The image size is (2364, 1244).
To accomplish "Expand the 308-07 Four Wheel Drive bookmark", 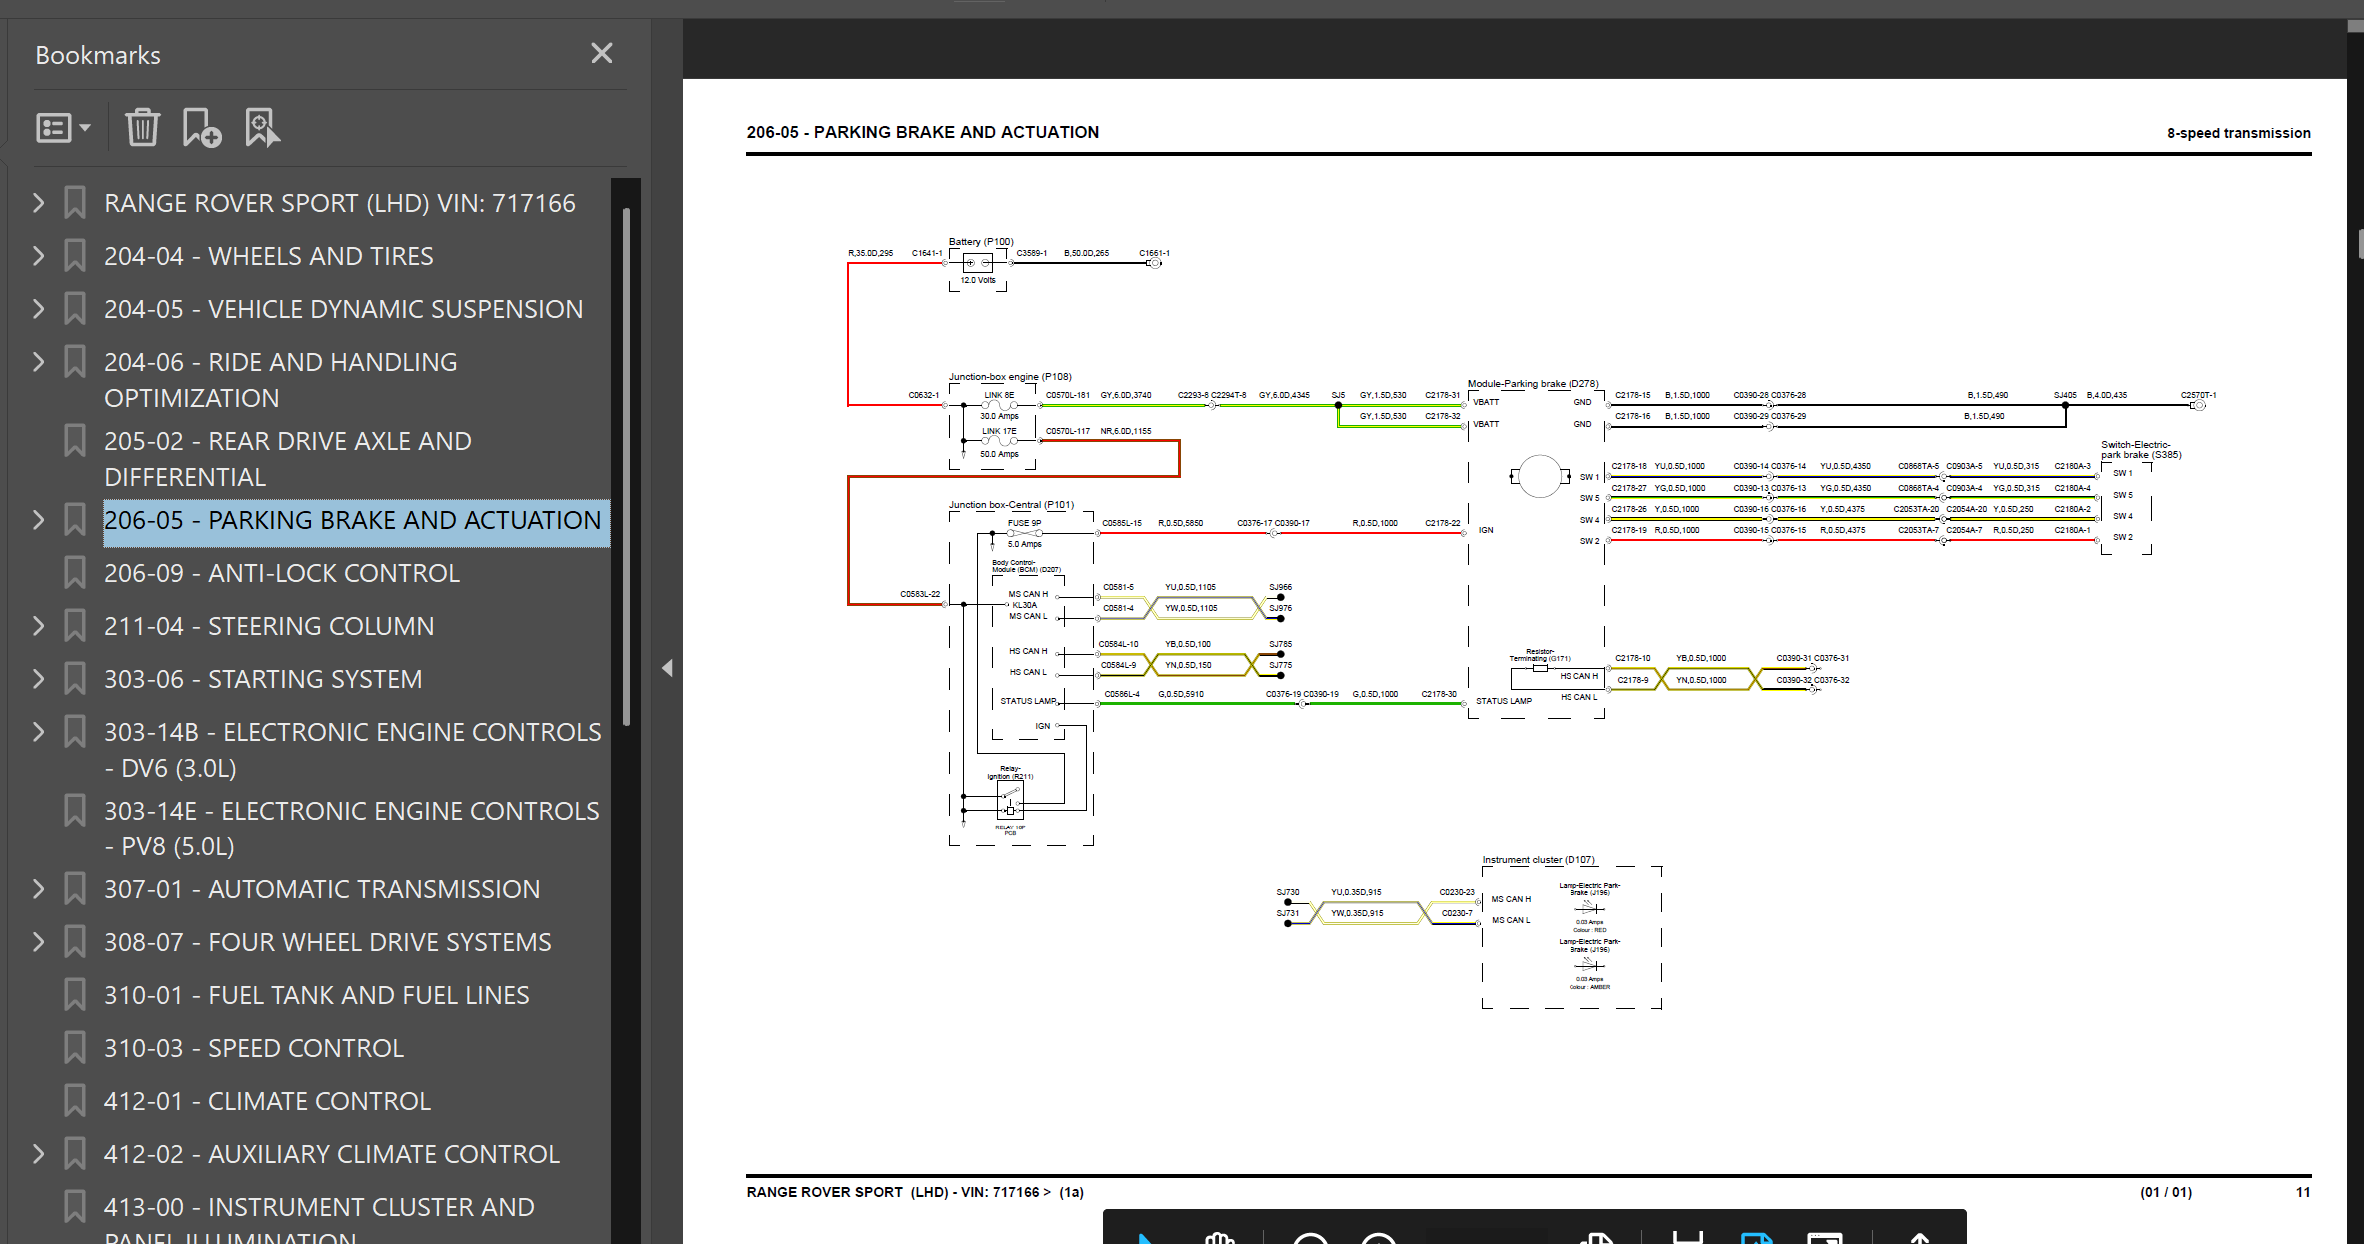I will click(x=38, y=942).
